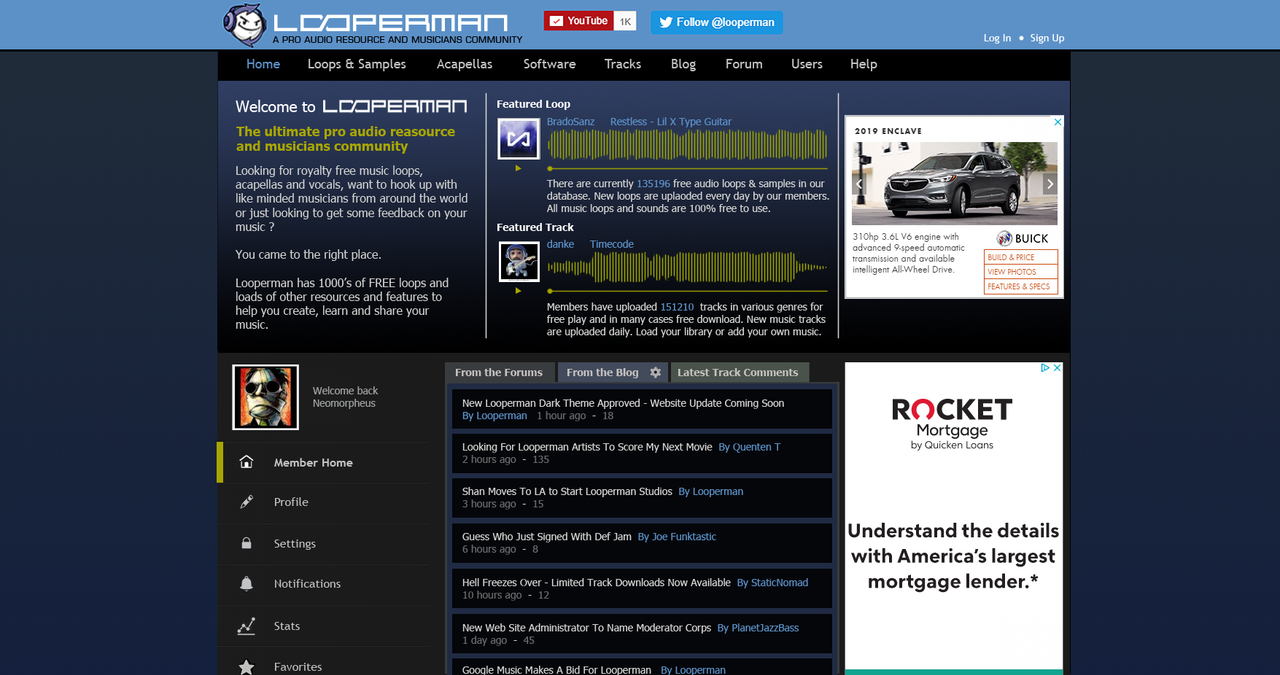Screen dimensions: 1280x675
Task: Open Notifications in sidebar
Action: point(325,584)
